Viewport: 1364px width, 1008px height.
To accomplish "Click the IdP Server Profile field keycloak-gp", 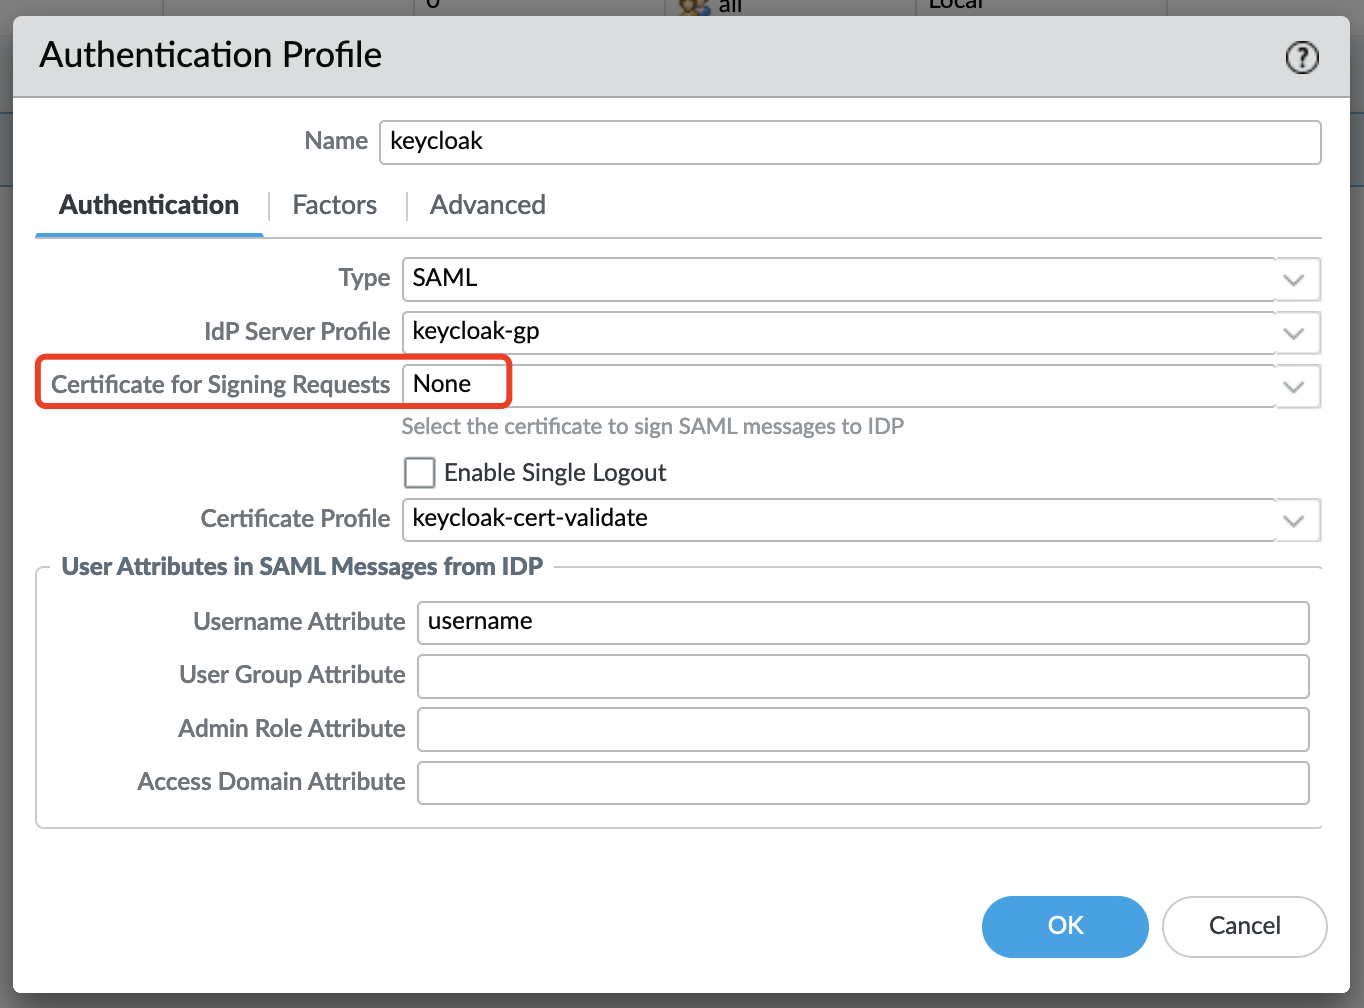I will pos(839,333).
